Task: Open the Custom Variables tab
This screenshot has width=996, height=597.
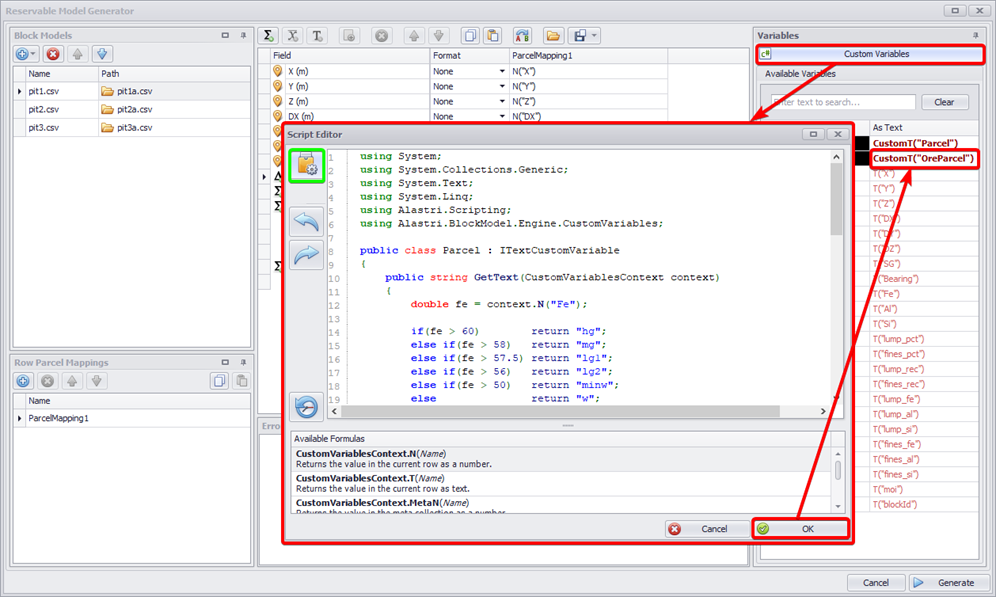Action: point(871,54)
